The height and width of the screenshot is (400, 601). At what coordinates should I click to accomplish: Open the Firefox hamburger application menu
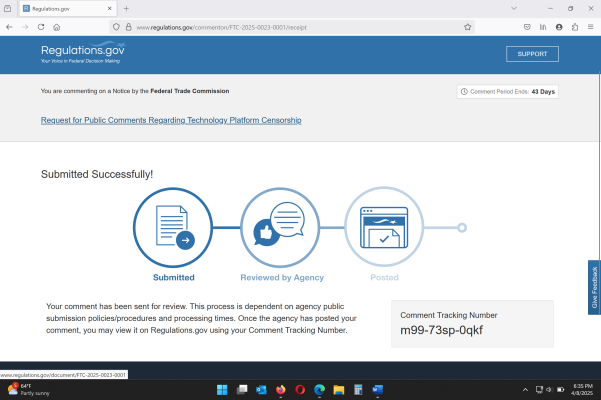(x=590, y=27)
